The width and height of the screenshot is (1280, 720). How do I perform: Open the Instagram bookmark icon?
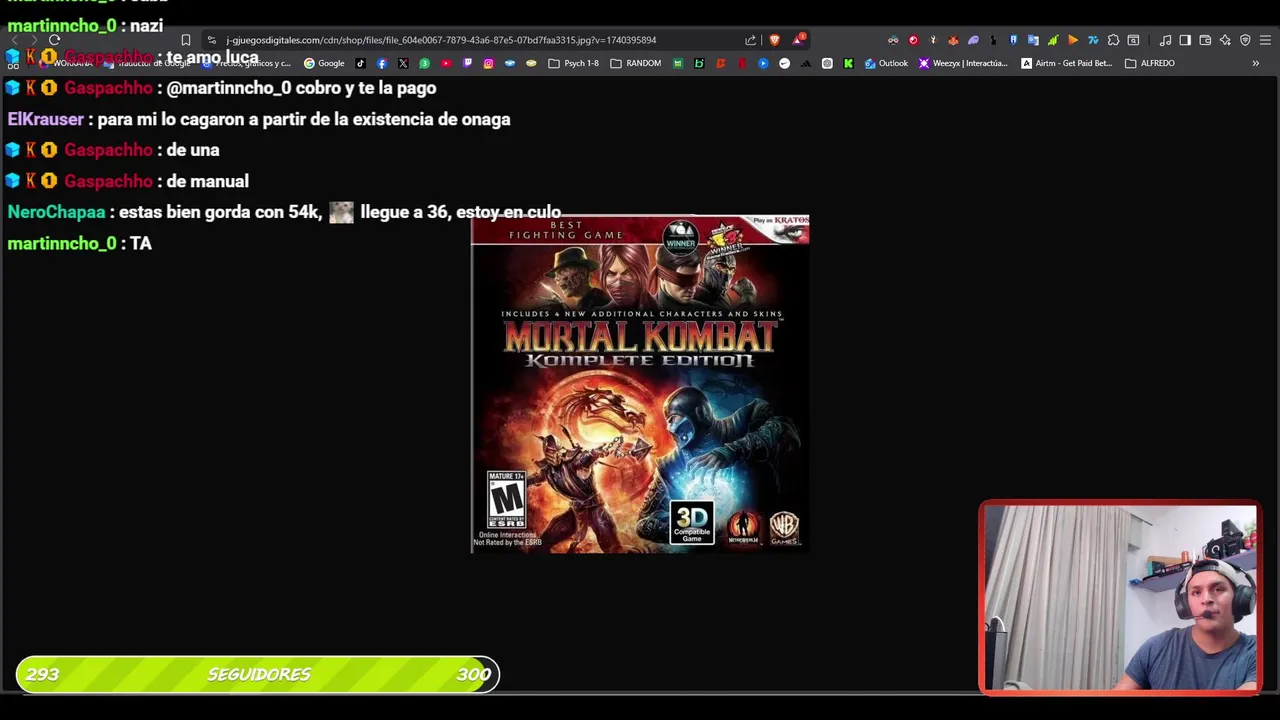coord(488,63)
